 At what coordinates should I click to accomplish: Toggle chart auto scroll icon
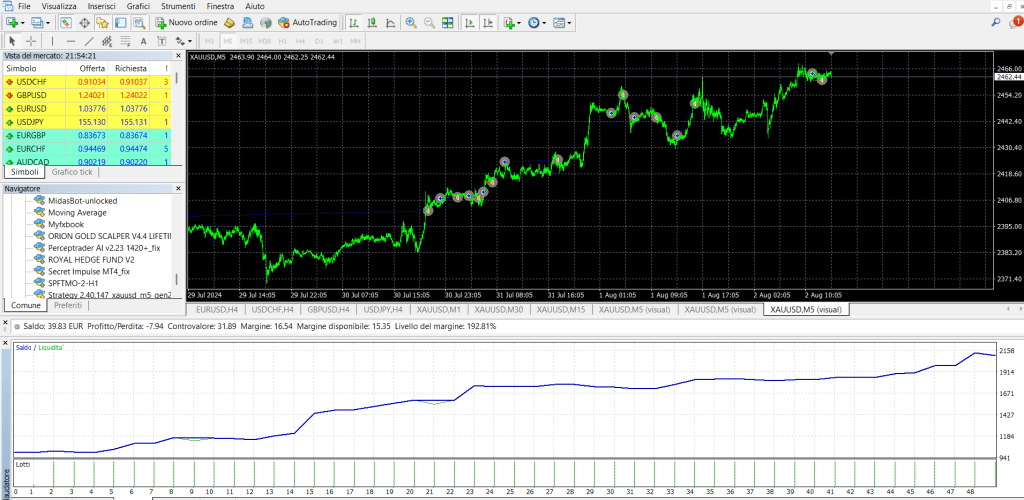(469, 23)
